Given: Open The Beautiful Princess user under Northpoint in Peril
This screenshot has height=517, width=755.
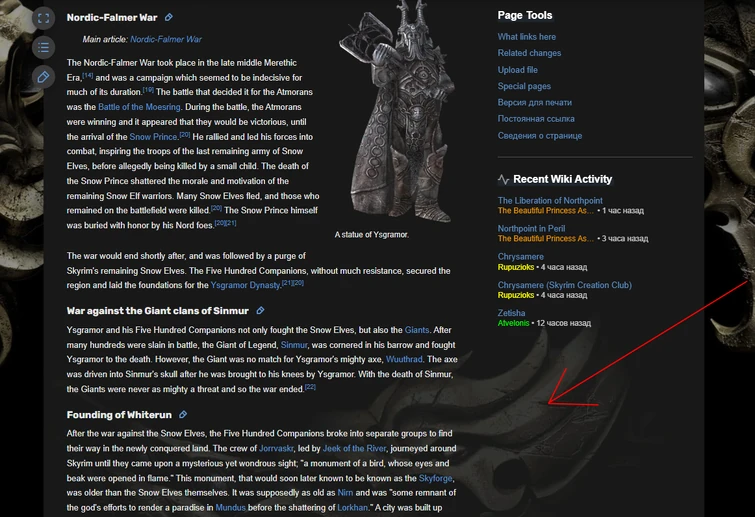Looking at the screenshot, I should [x=546, y=238].
